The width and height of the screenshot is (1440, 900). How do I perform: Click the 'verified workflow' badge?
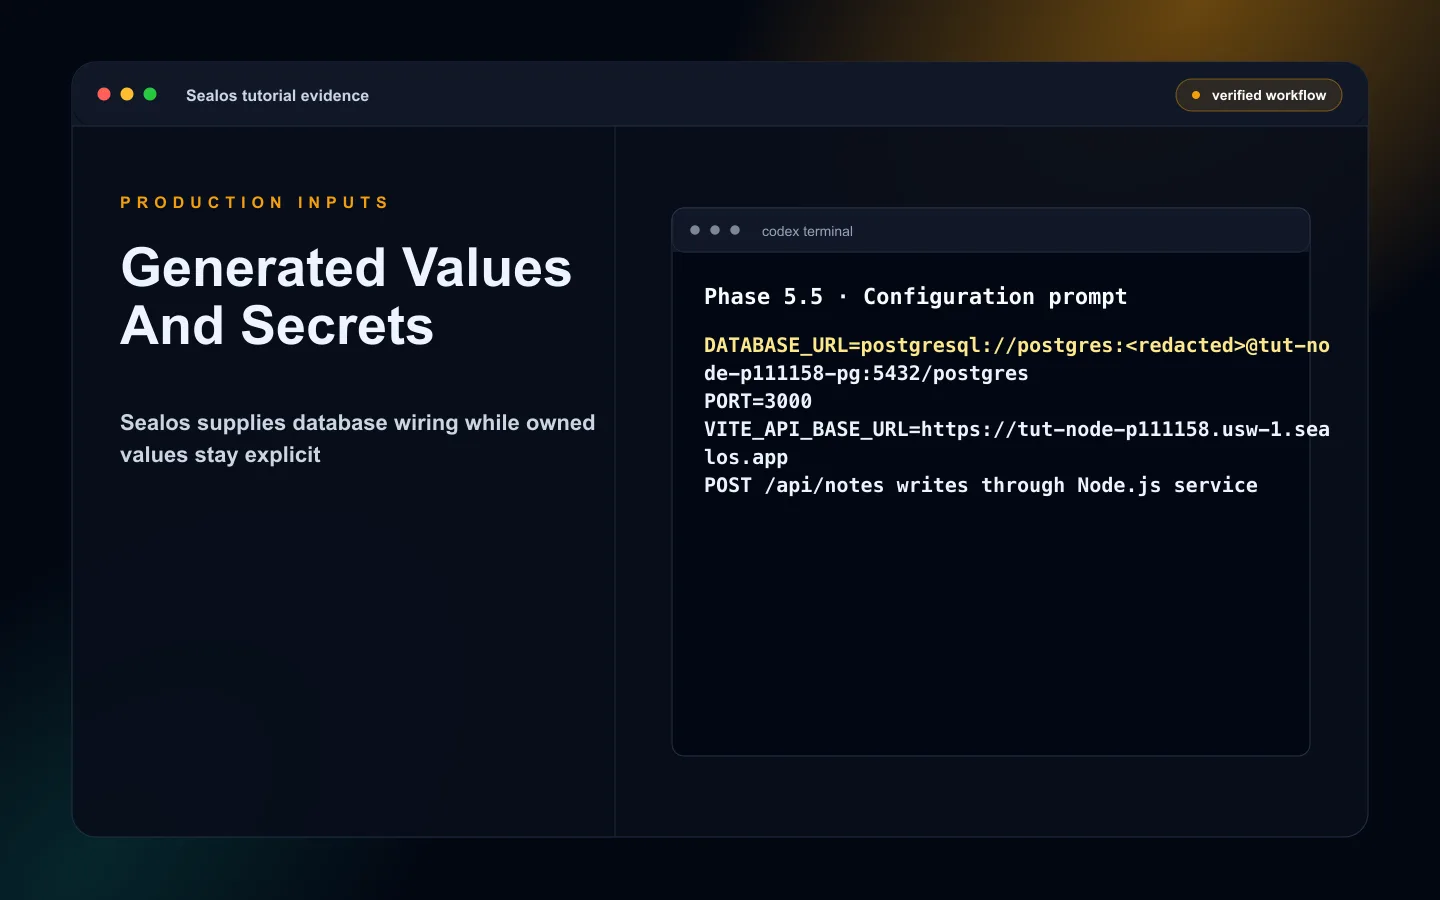[1258, 95]
